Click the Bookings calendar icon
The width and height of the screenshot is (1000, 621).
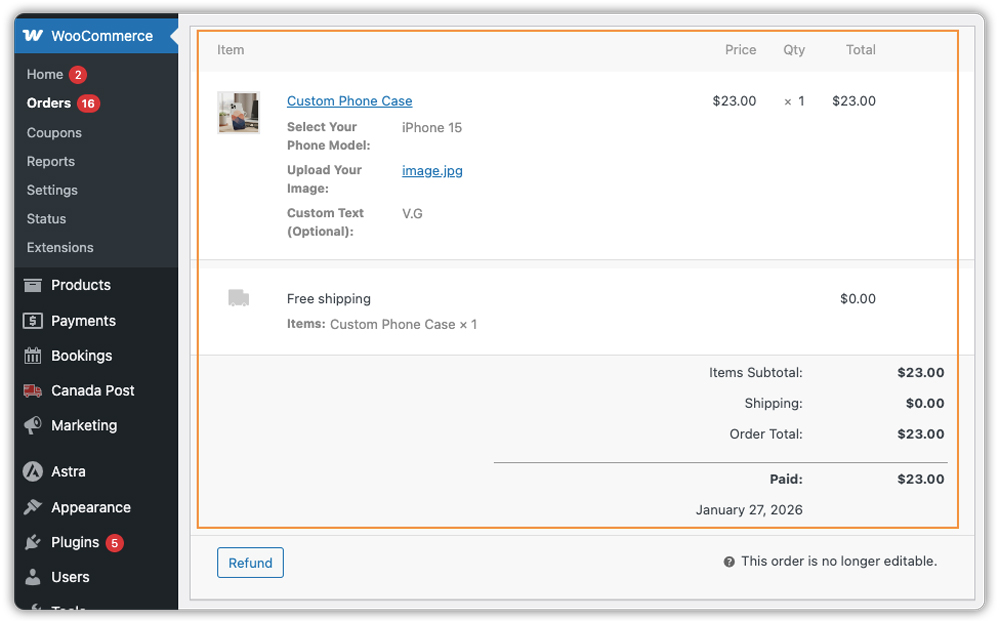33,356
